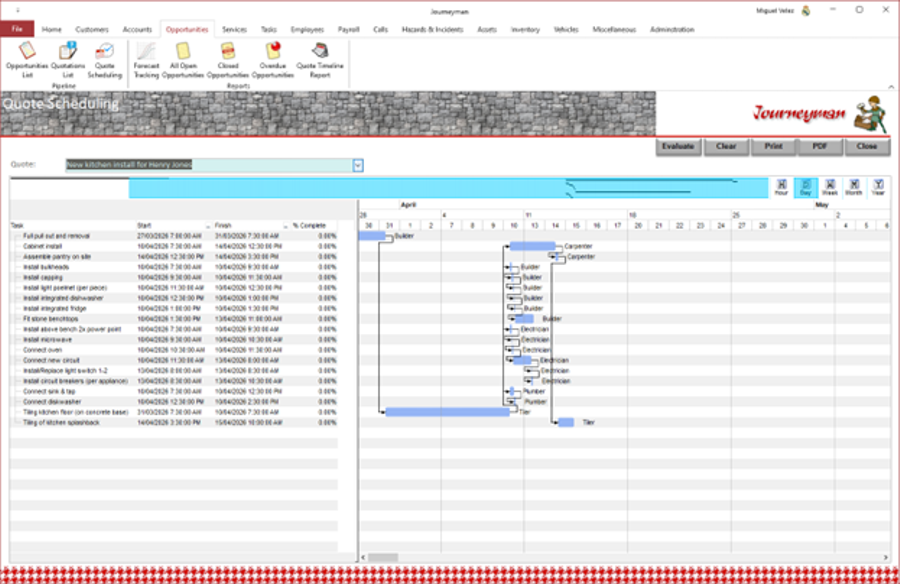This screenshot has width=900, height=584.
Task: Switch the Gantt timescale to Week
Action: click(x=830, y=187)
